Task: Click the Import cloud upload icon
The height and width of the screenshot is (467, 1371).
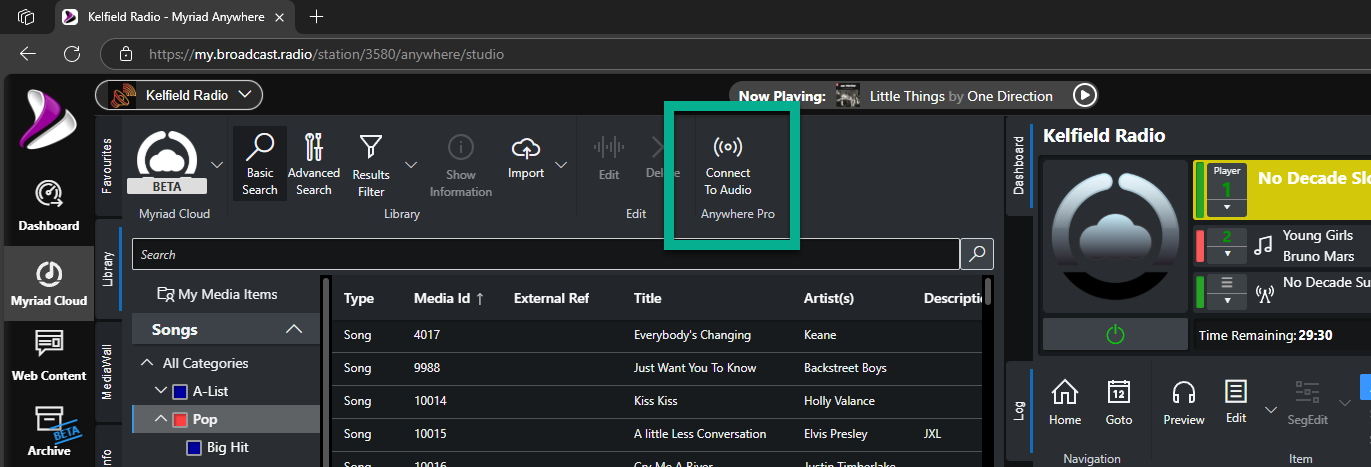Action: click(x=526, y=148)
